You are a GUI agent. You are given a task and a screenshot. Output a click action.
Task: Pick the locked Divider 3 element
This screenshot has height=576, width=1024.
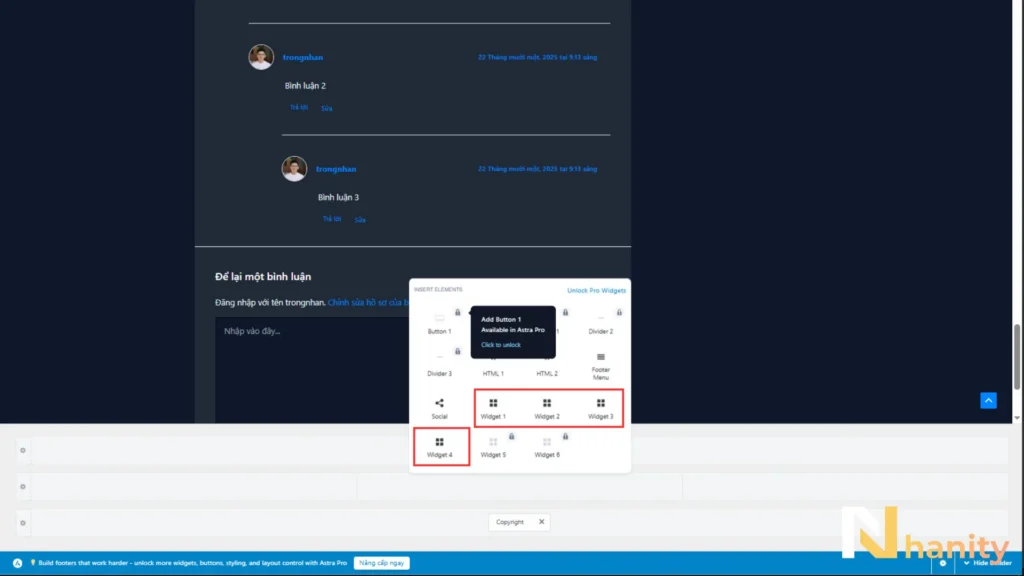[440, 365]
